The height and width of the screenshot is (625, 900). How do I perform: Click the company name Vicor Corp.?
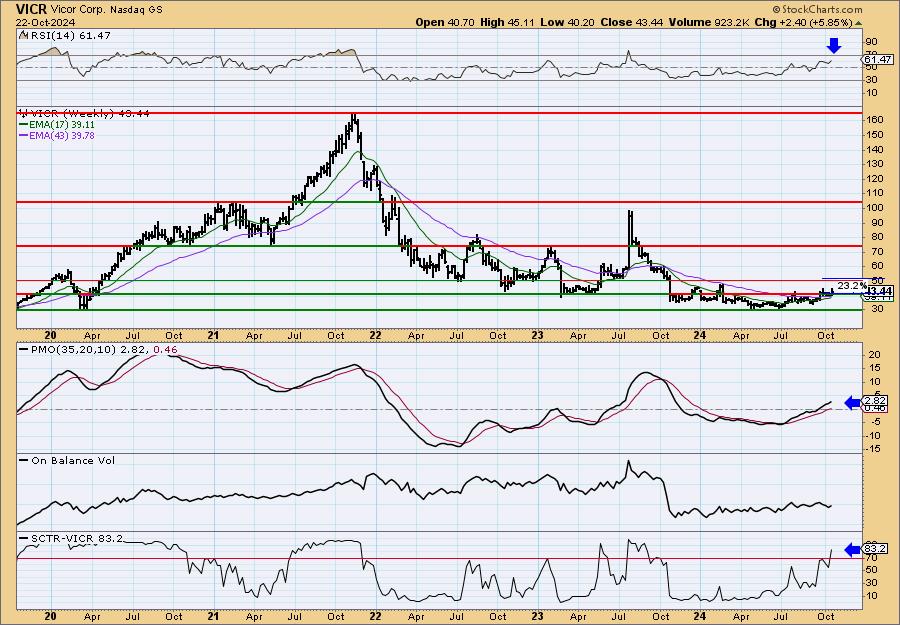tap(79, 10)
